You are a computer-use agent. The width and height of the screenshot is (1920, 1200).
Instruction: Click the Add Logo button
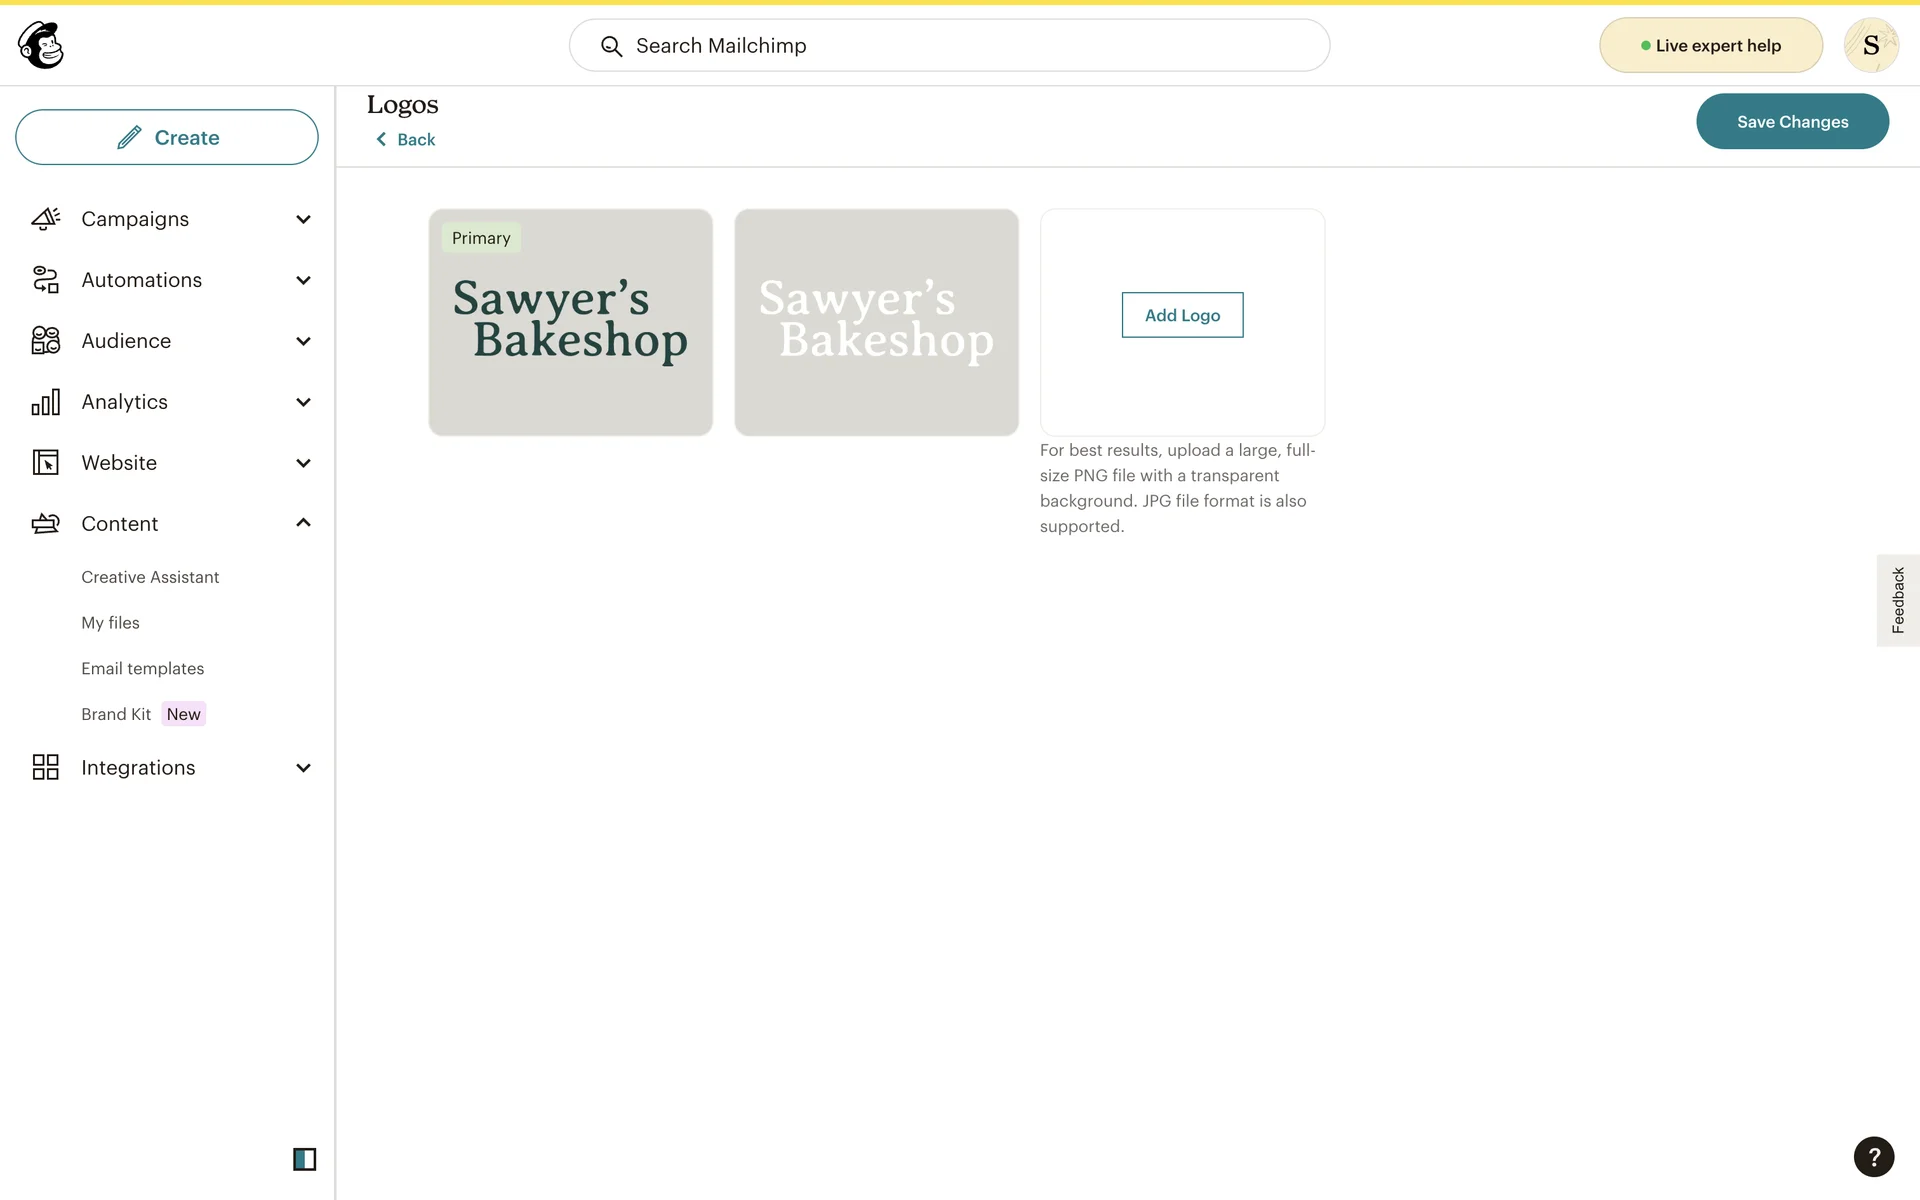tap(1182, 315)
